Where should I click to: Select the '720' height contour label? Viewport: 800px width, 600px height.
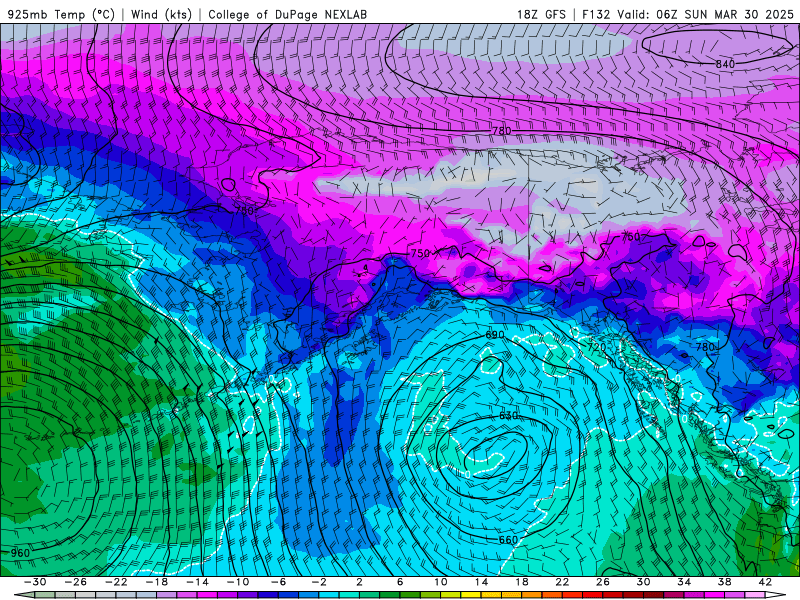(596, 347)
